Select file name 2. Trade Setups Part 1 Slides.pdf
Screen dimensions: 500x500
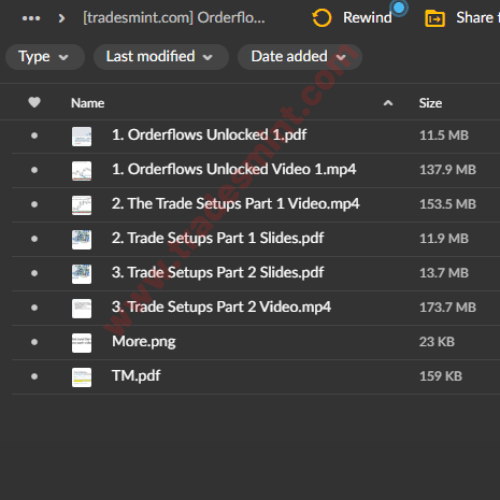(x=218, y=238)
